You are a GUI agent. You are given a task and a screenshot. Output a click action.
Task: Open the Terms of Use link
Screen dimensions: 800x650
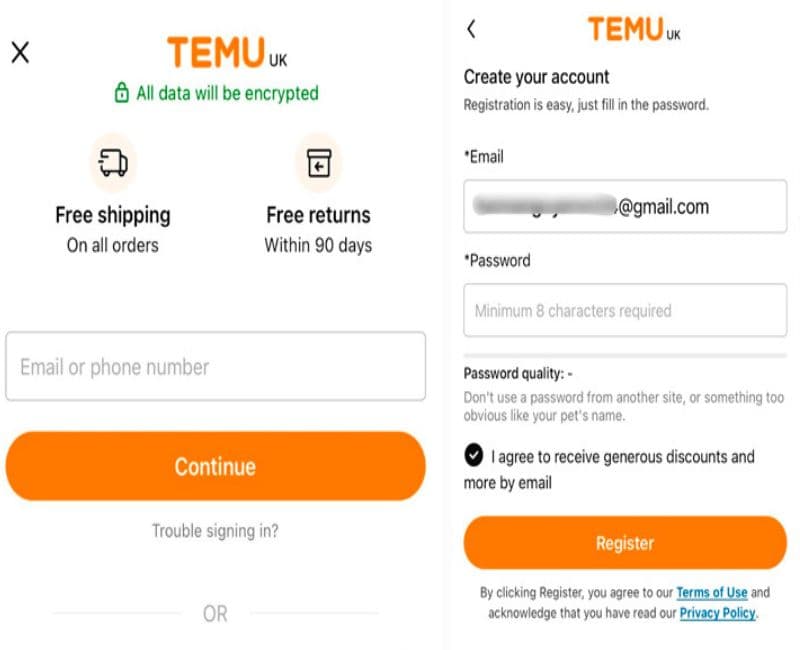pyautogui.click(x=712, y=592)
